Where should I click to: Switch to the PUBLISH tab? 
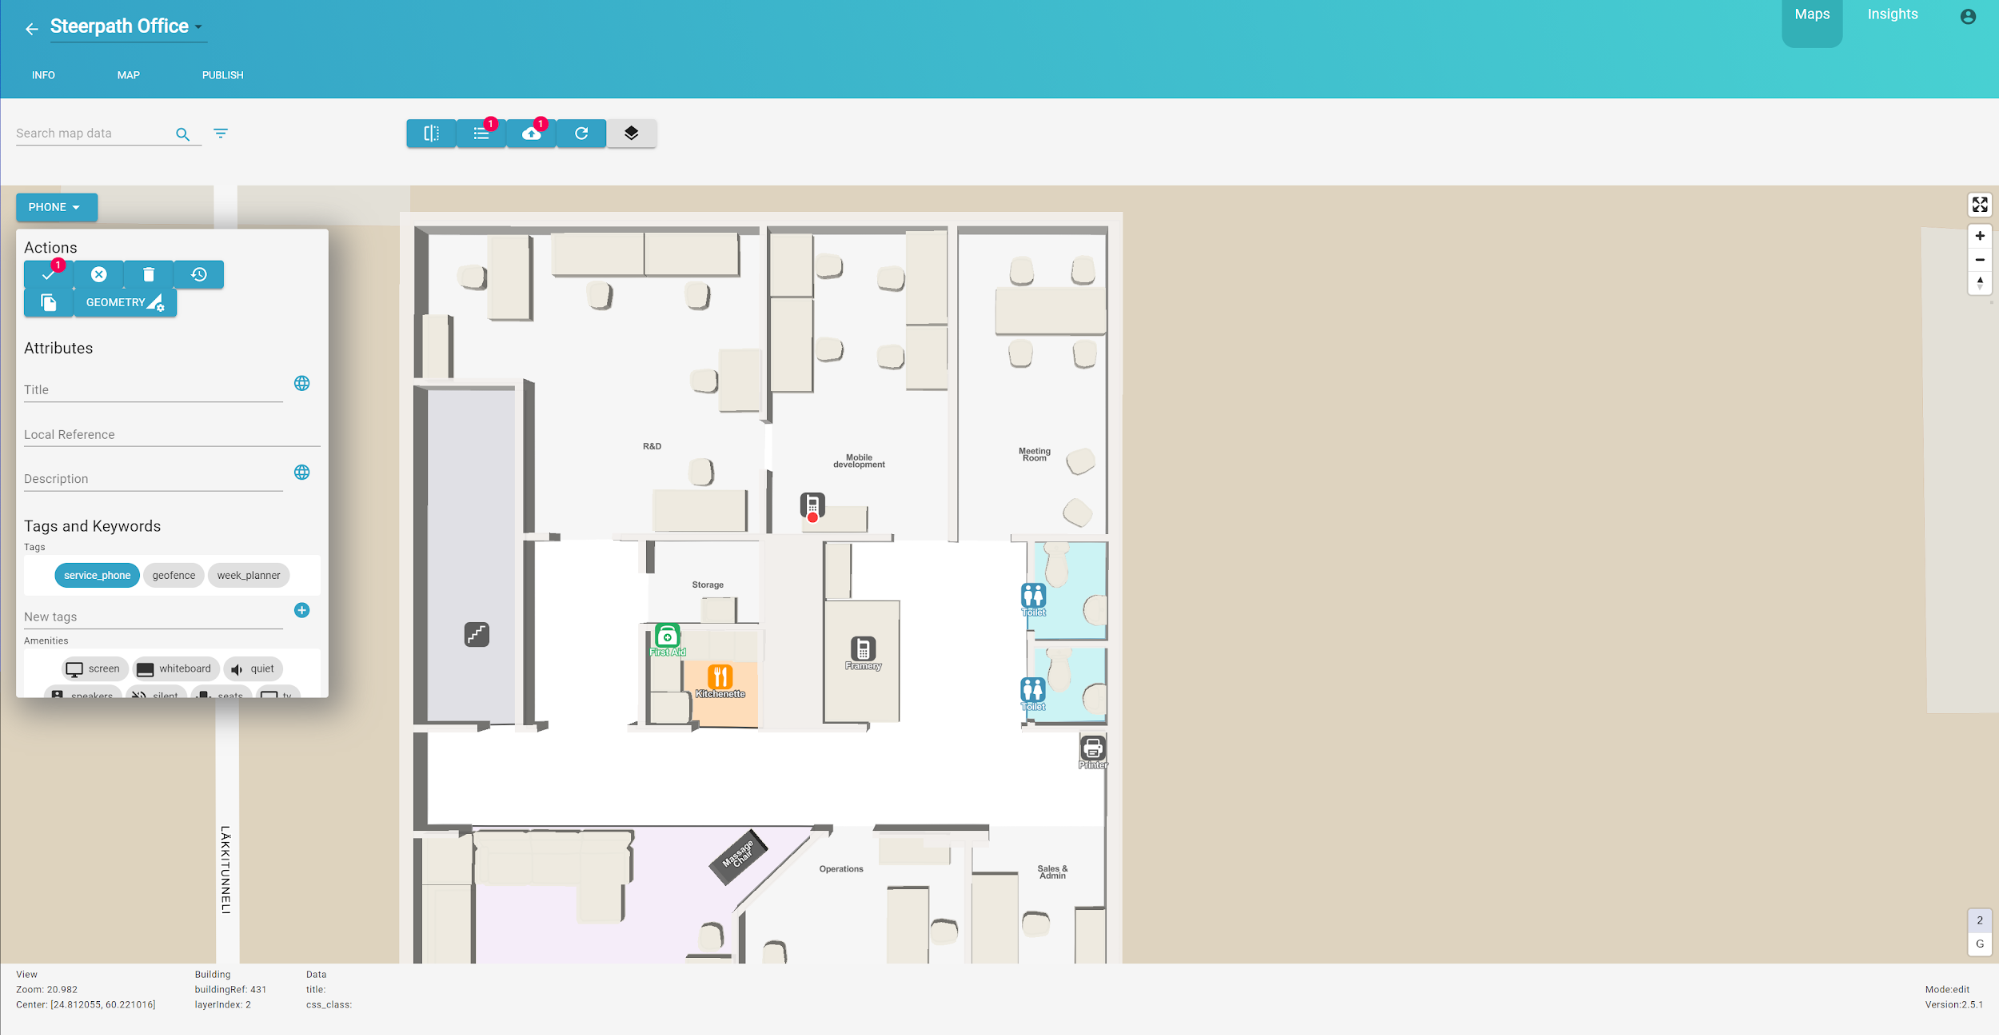(222, 74)
